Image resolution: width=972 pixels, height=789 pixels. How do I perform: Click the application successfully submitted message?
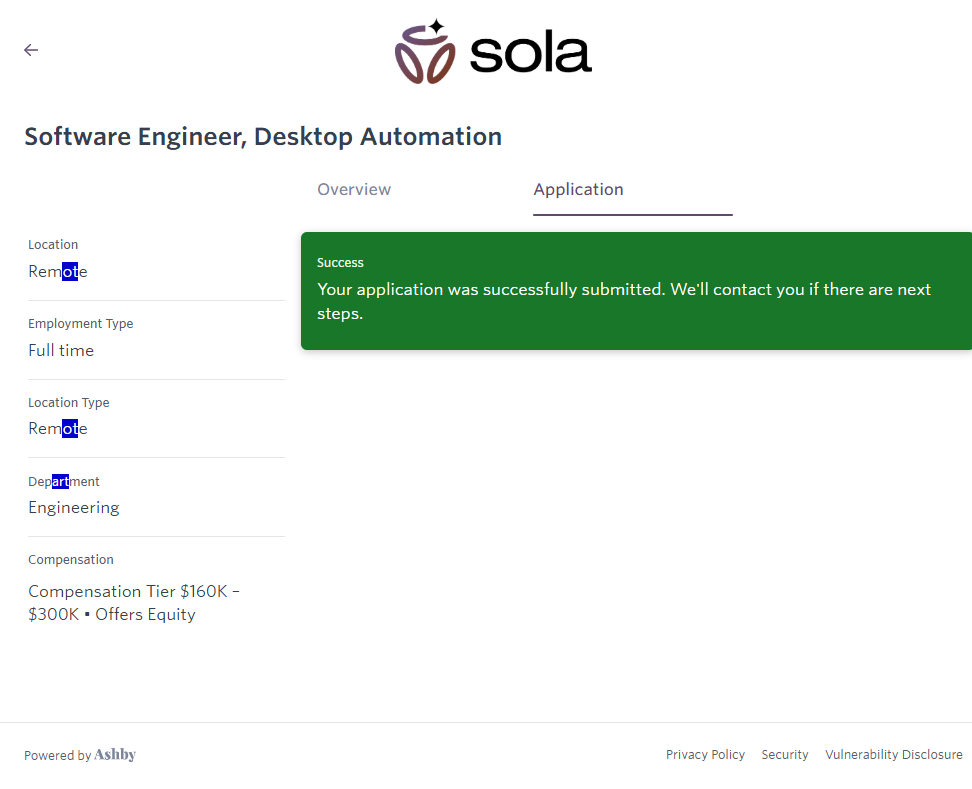point(623,301)
